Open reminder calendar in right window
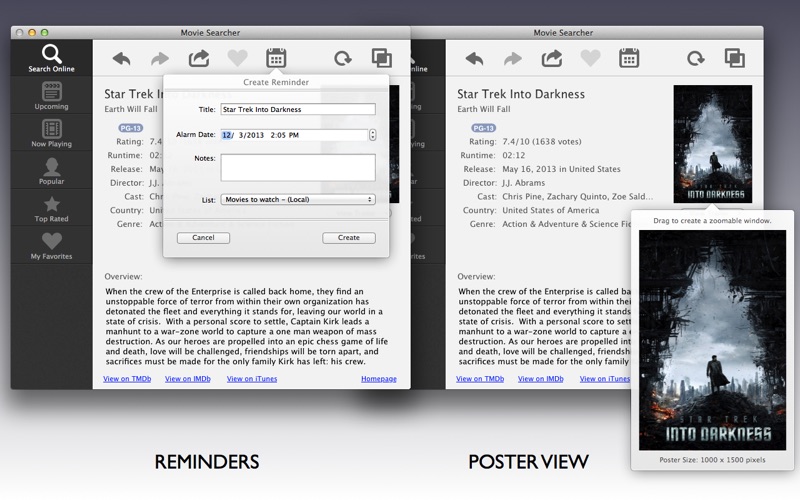 pos(629,58)
